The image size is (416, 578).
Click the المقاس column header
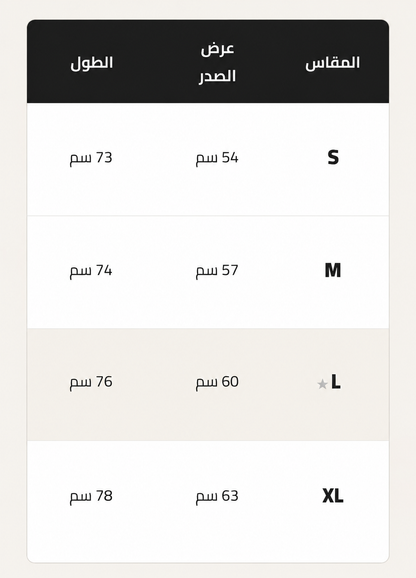tap(333, 63)
